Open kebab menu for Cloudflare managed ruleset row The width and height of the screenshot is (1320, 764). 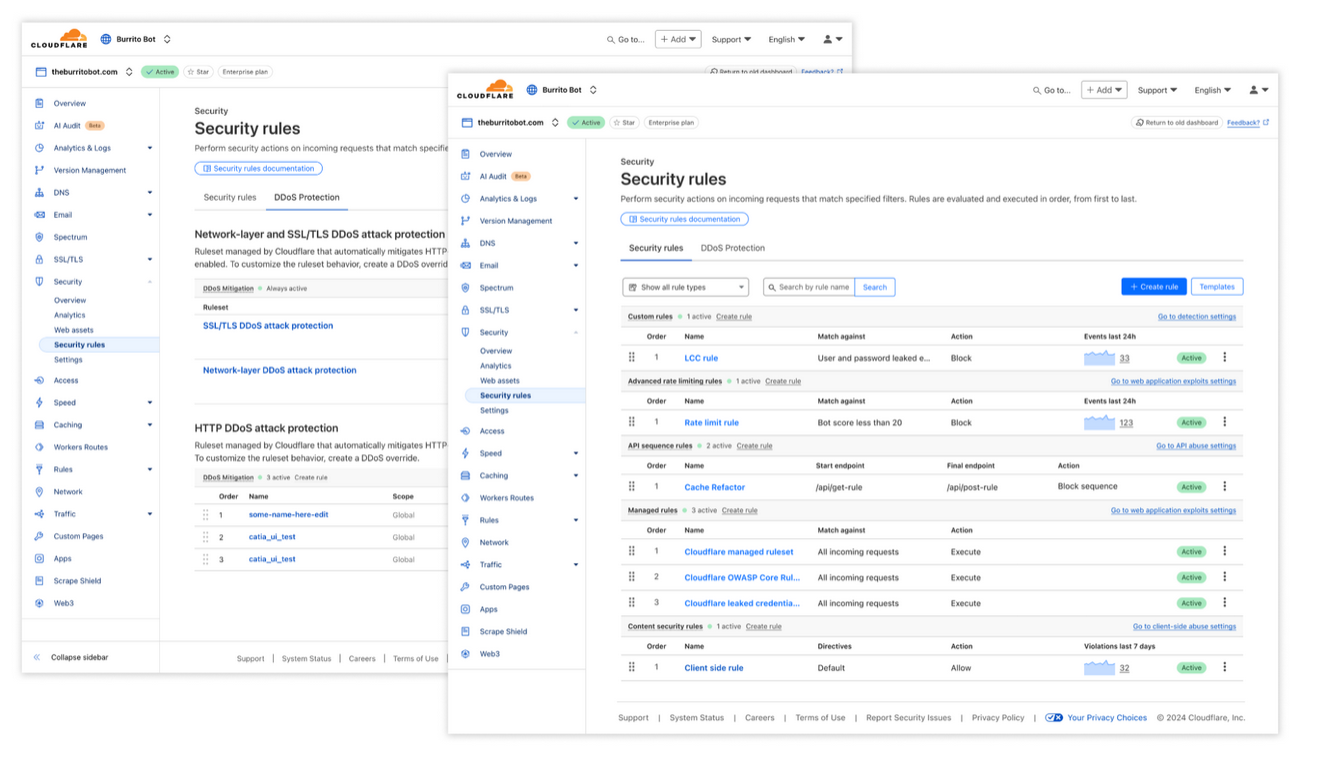click(x=1224, y=551)
